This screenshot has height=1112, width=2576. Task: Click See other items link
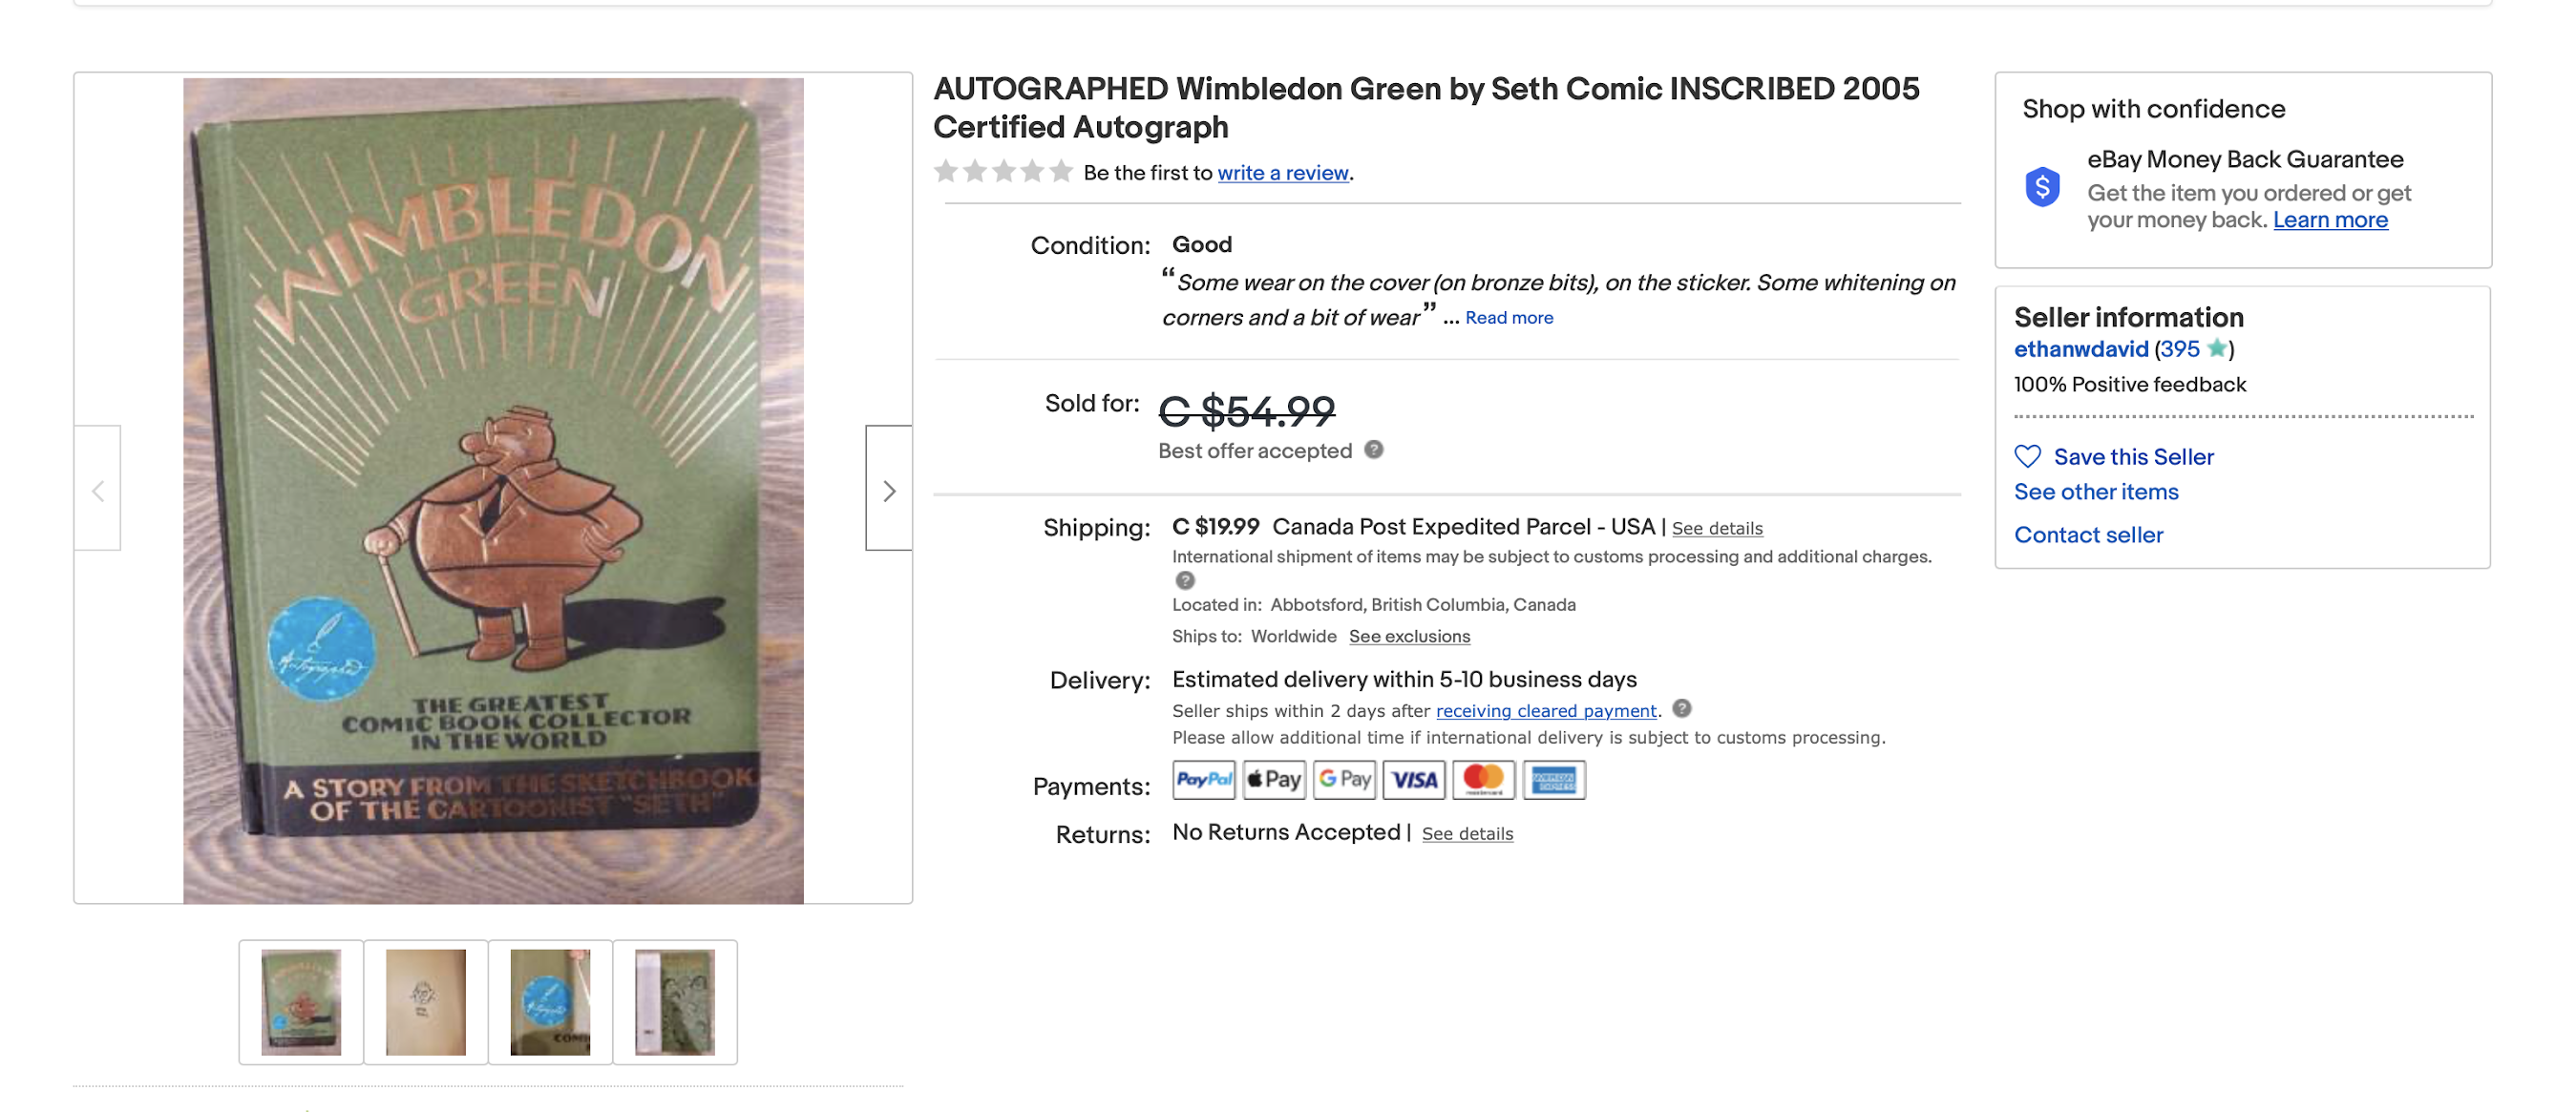2095,492
